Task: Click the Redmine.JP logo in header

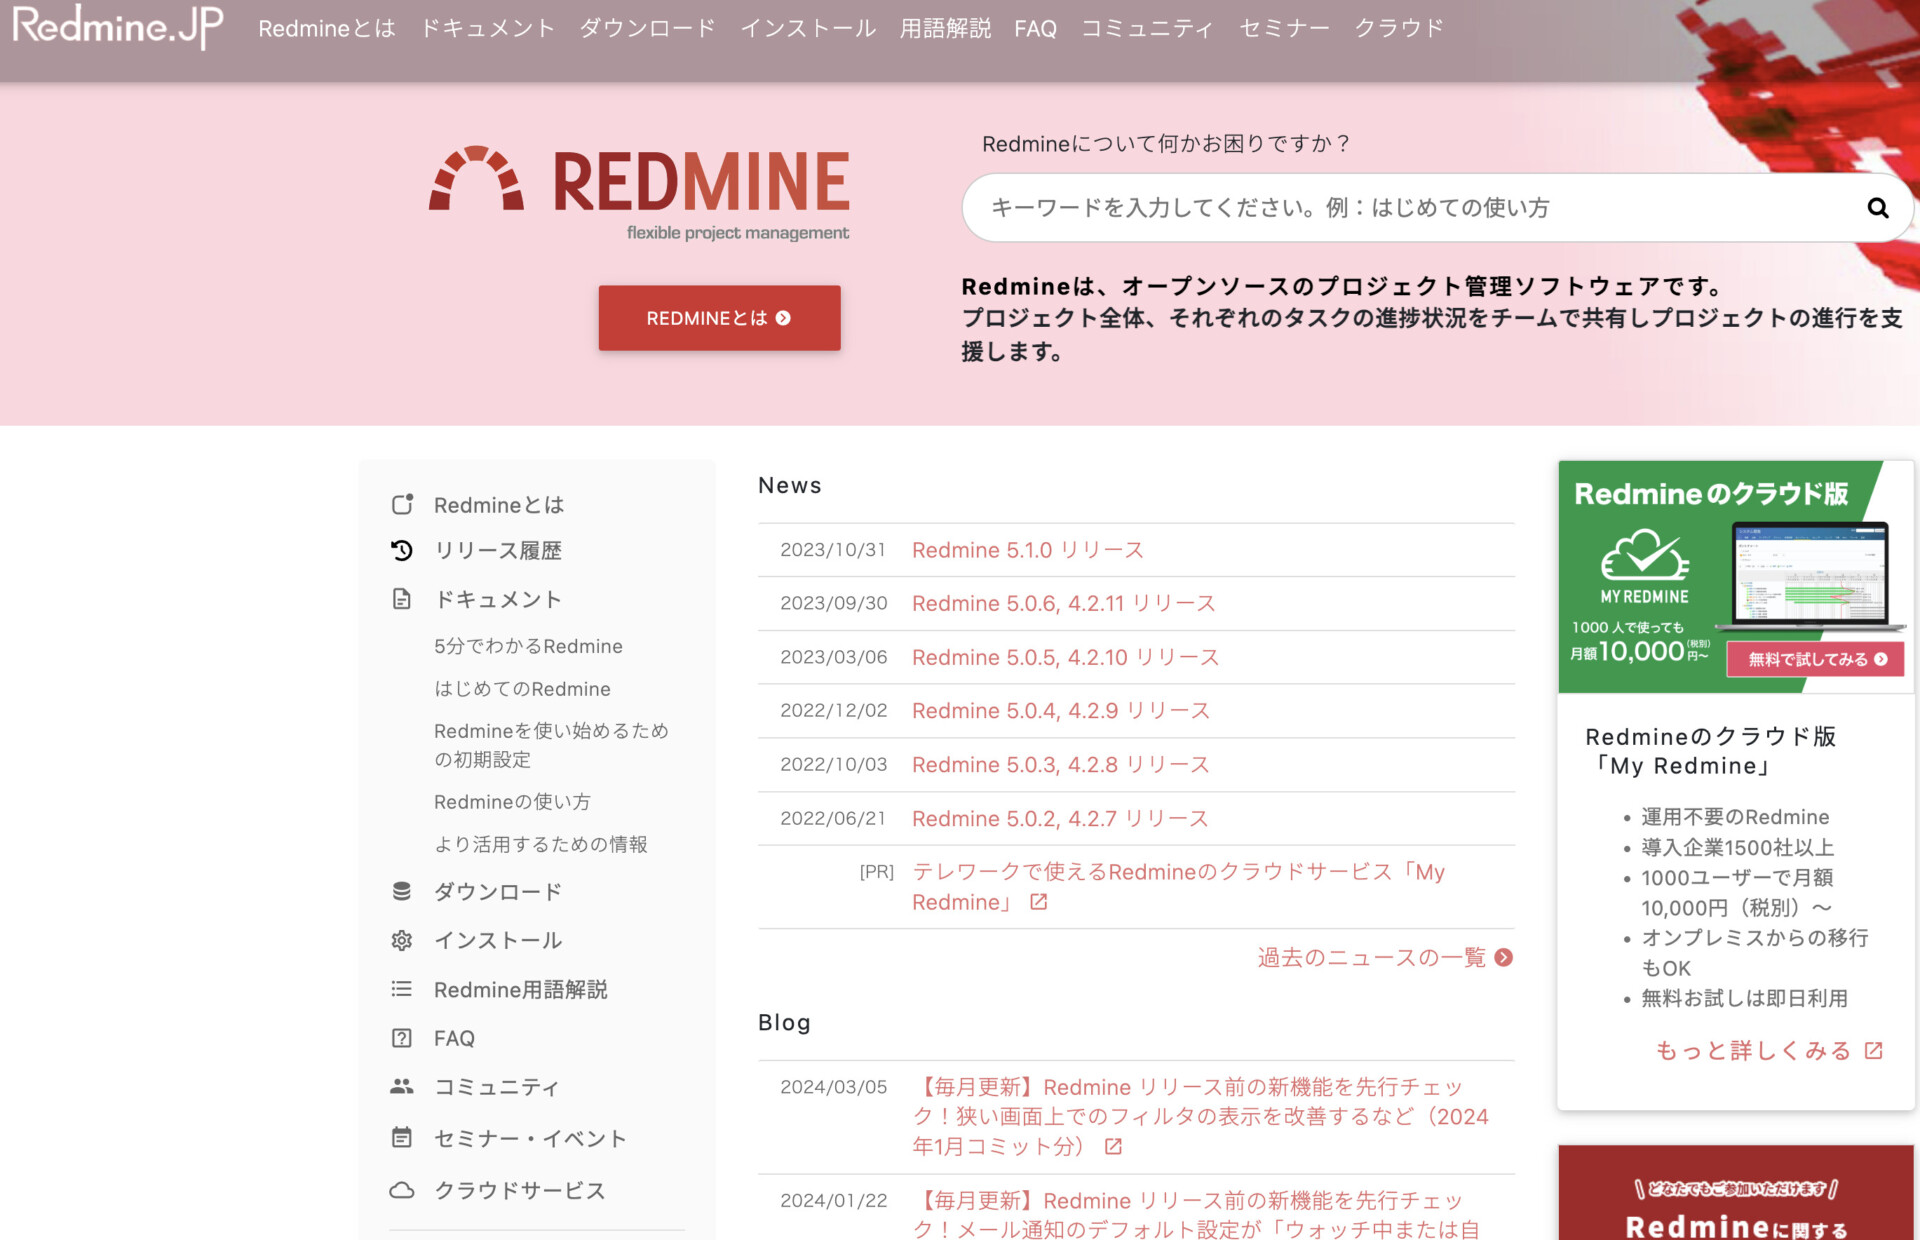Action: (117, 27)
